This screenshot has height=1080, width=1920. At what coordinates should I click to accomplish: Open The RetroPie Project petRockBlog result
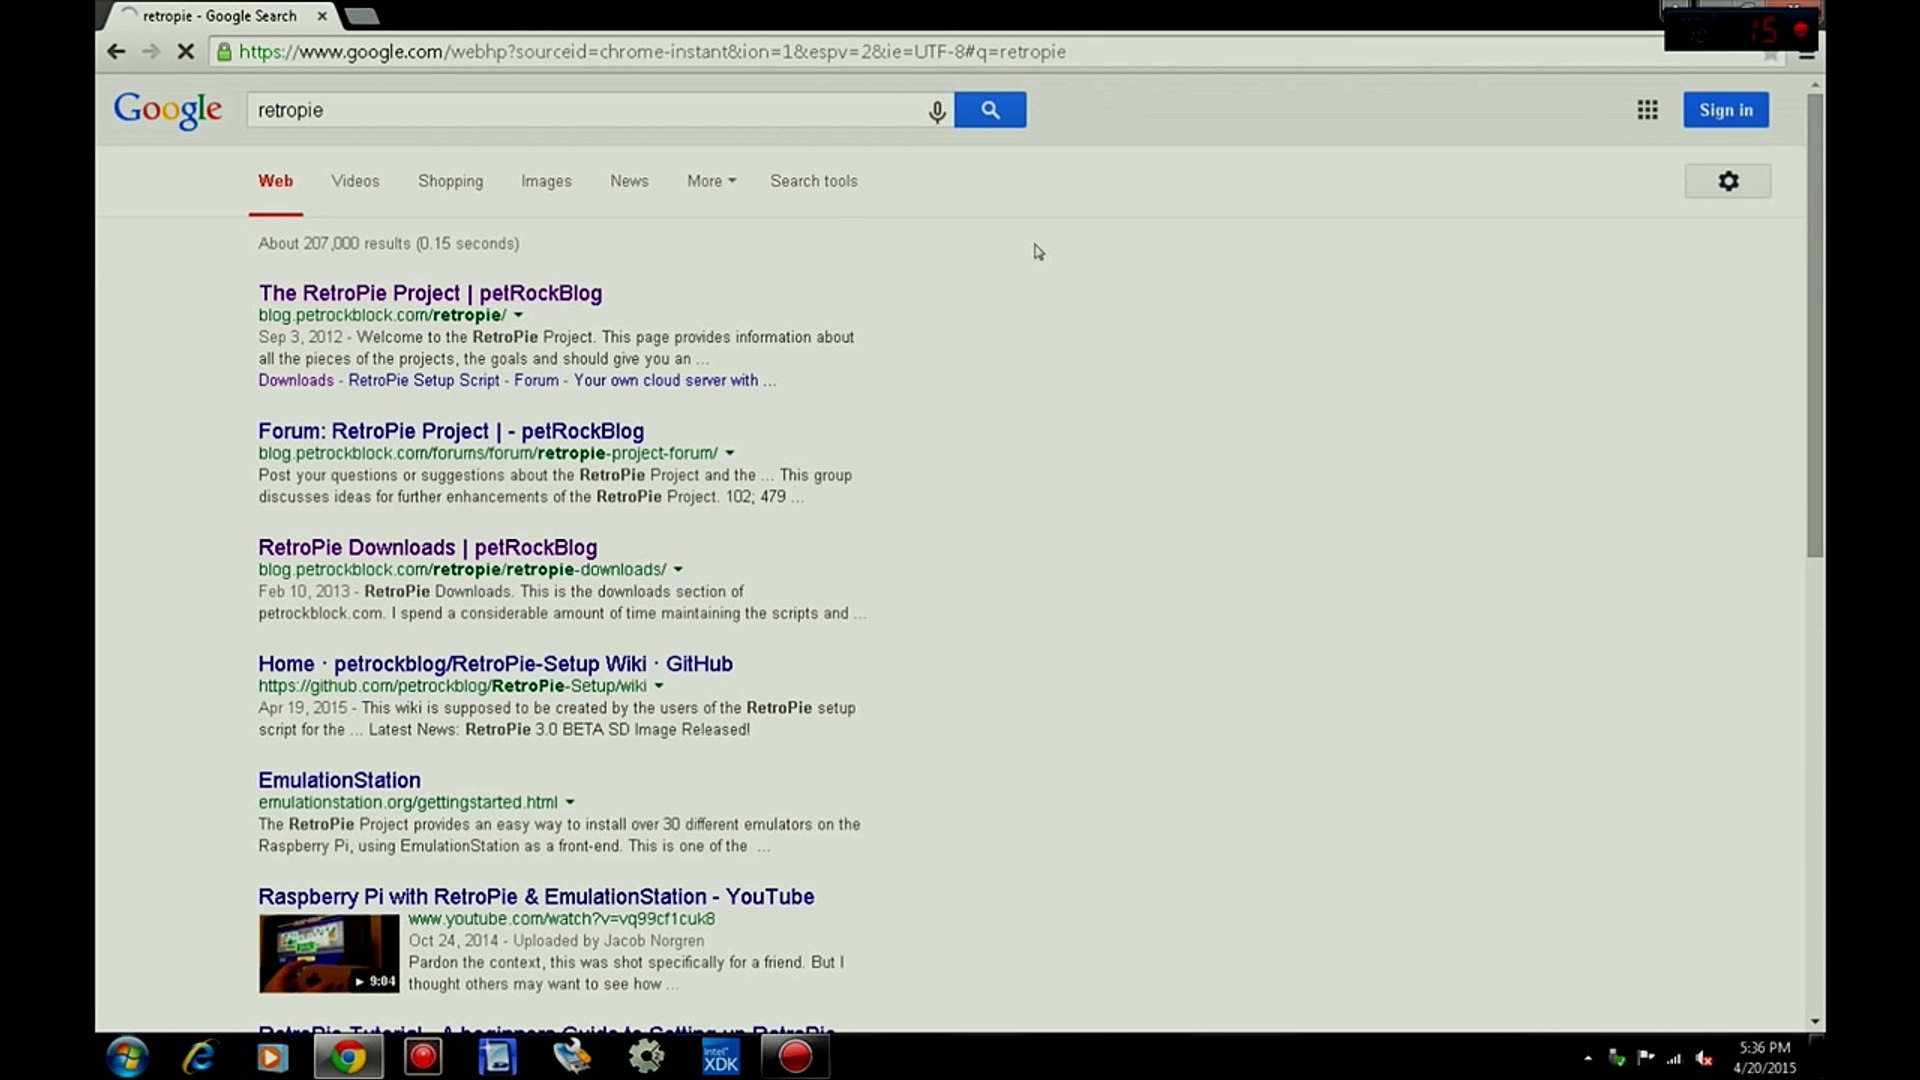point(430,293)
